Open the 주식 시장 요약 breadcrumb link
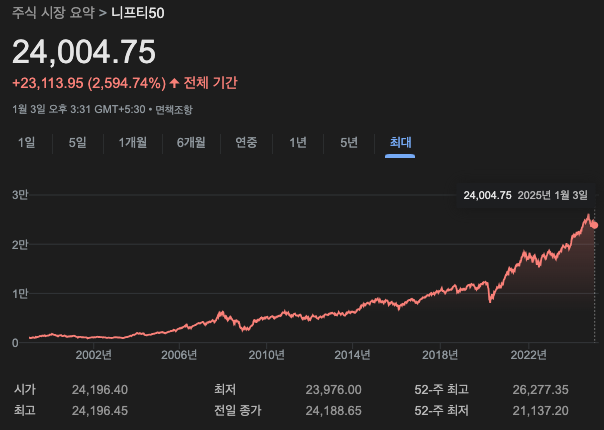This screenshot has height=430, width=604. pyautogui.click(x=53, y=13)
